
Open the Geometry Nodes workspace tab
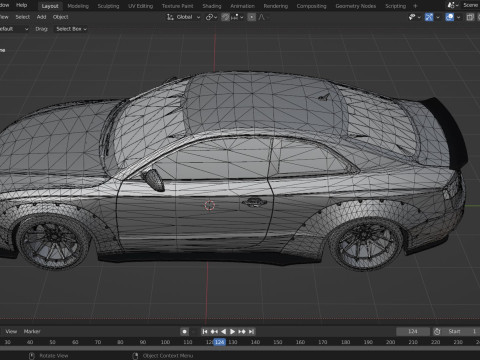click(356, 6)
